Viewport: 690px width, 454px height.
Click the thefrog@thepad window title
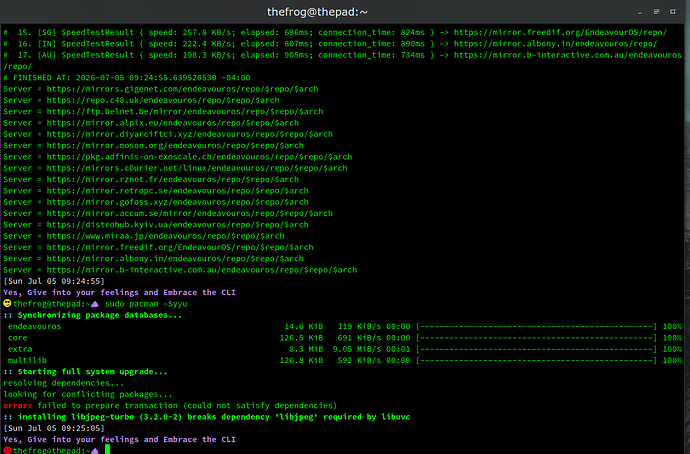(317, 12)
